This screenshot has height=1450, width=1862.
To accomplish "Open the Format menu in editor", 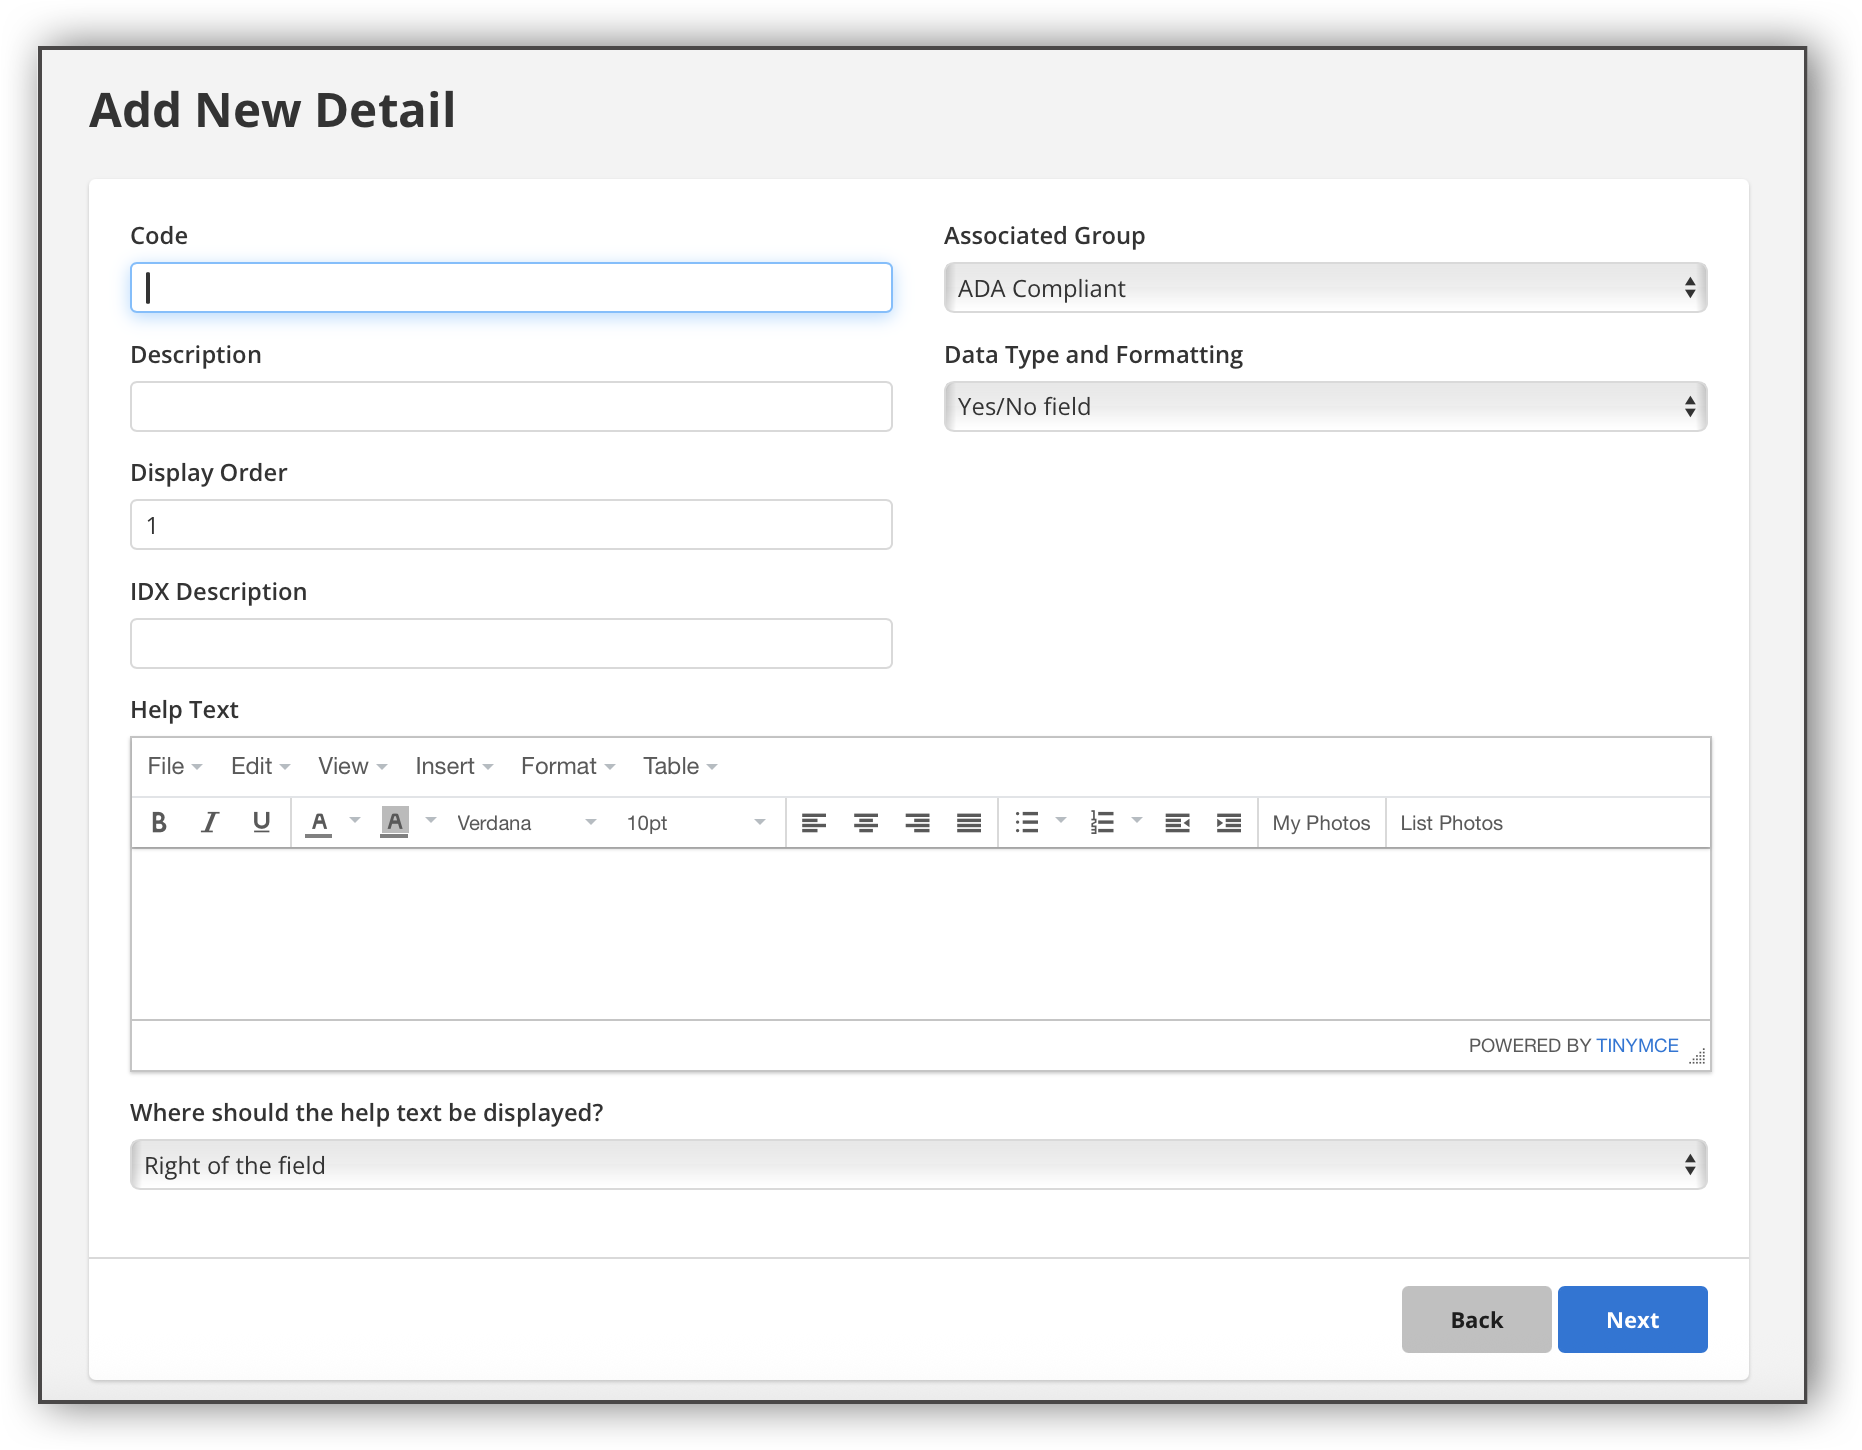I will [x=567, y=766].
